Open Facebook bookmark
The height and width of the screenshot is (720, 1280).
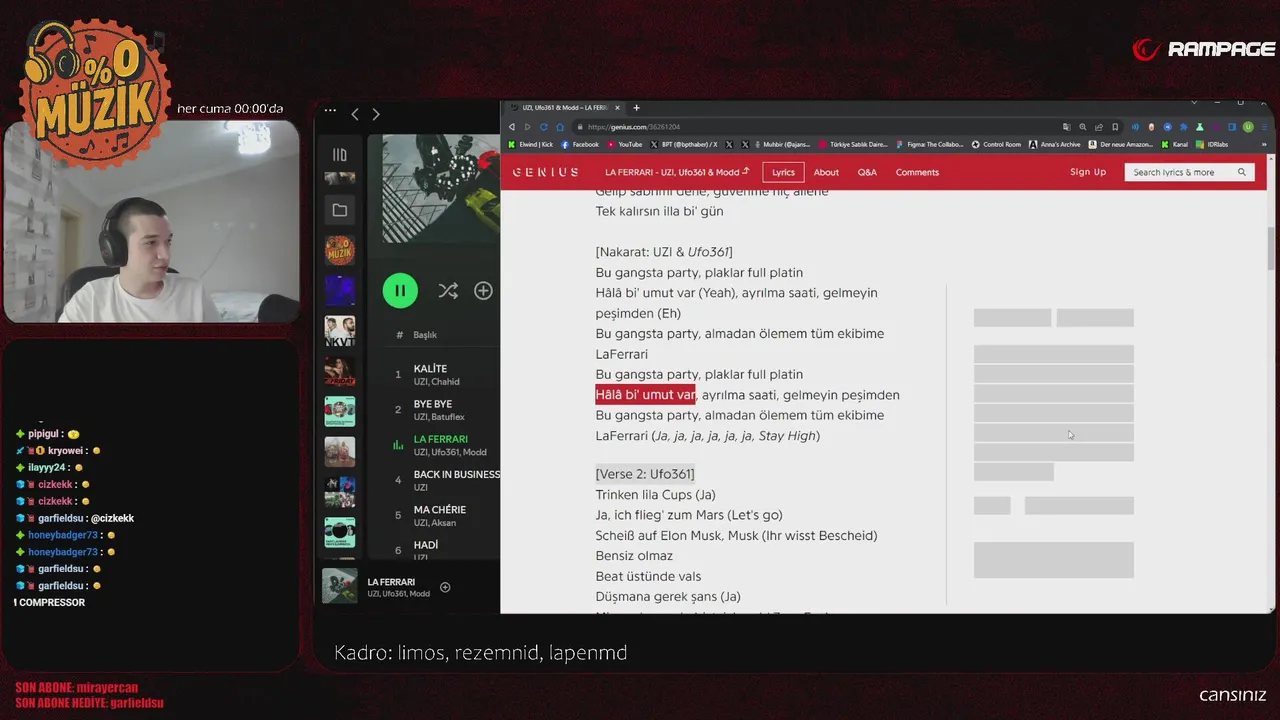click(580, 144)
